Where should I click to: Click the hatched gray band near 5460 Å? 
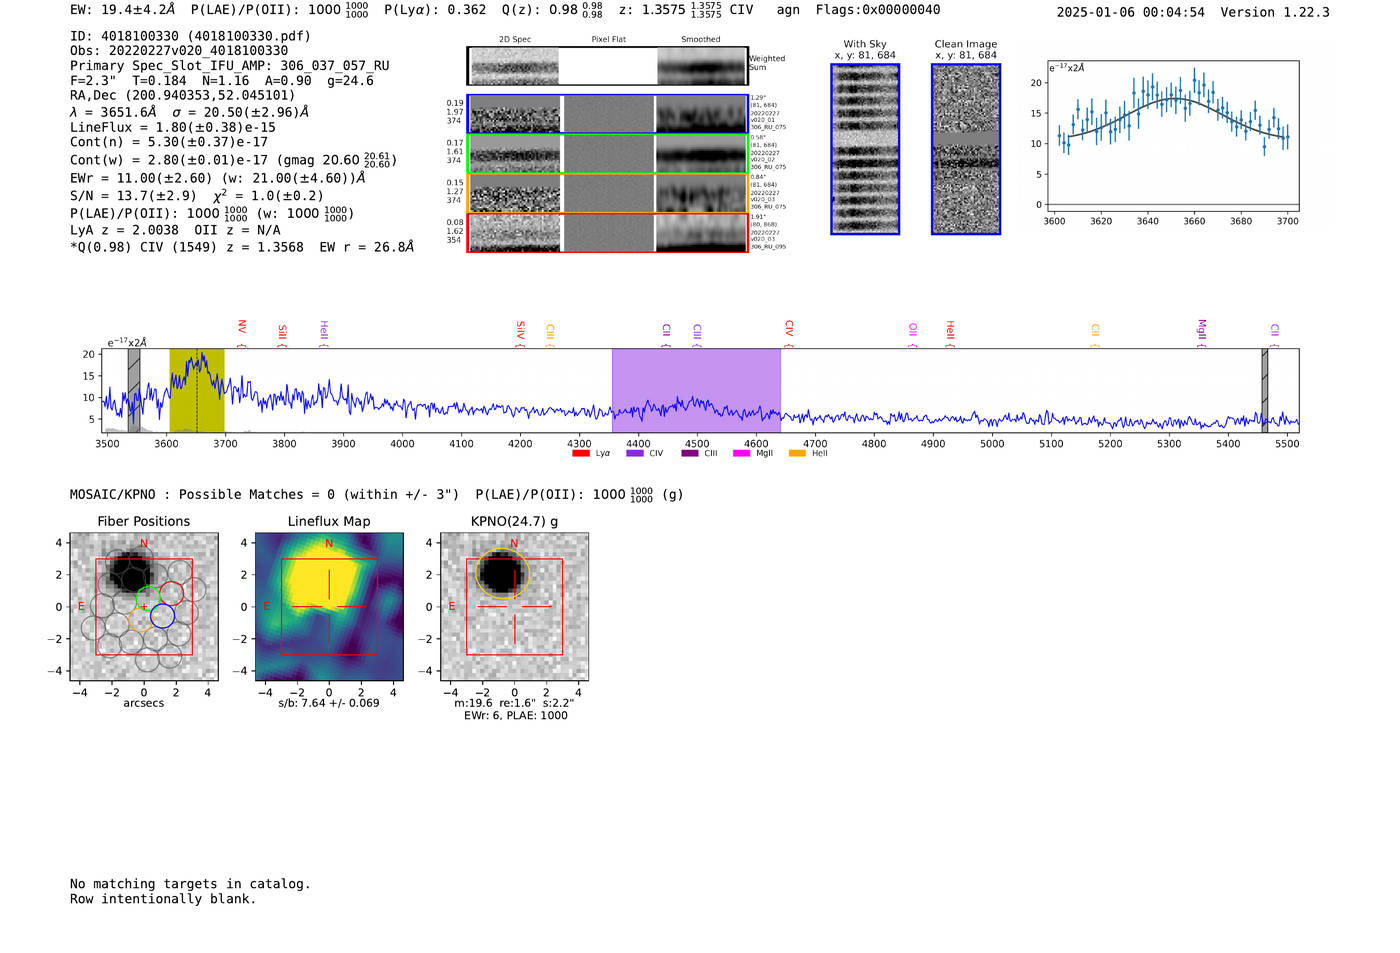pos(1265,390)
